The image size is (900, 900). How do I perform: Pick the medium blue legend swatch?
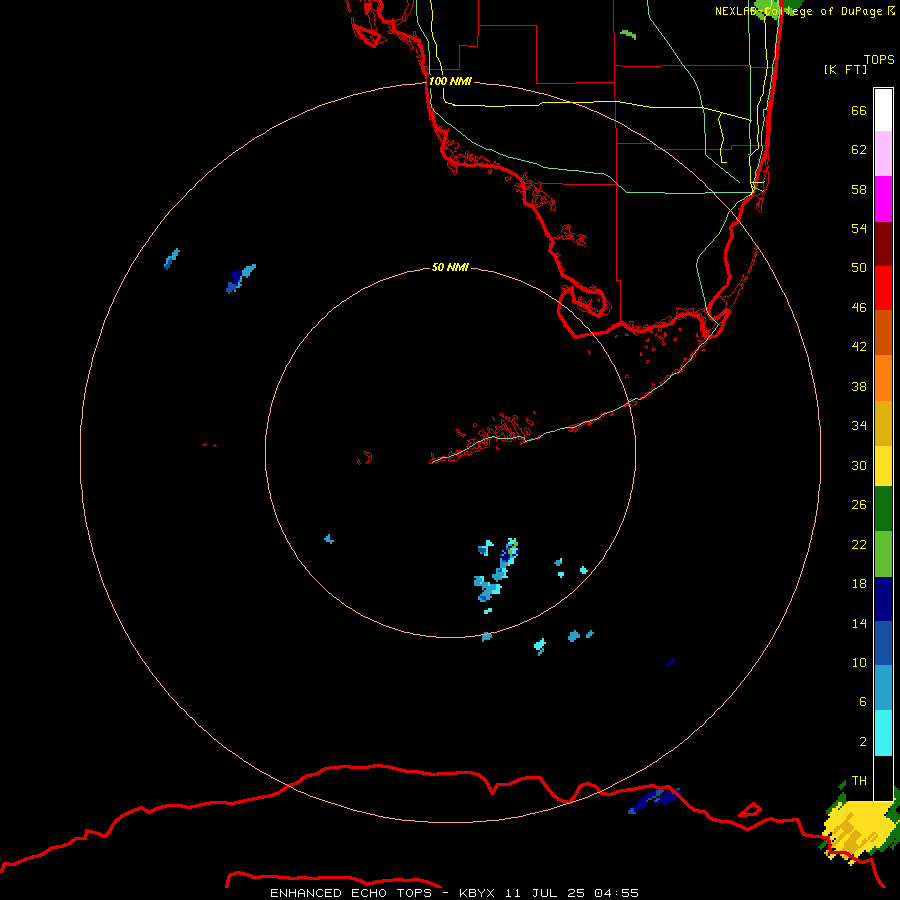point(883,643)
